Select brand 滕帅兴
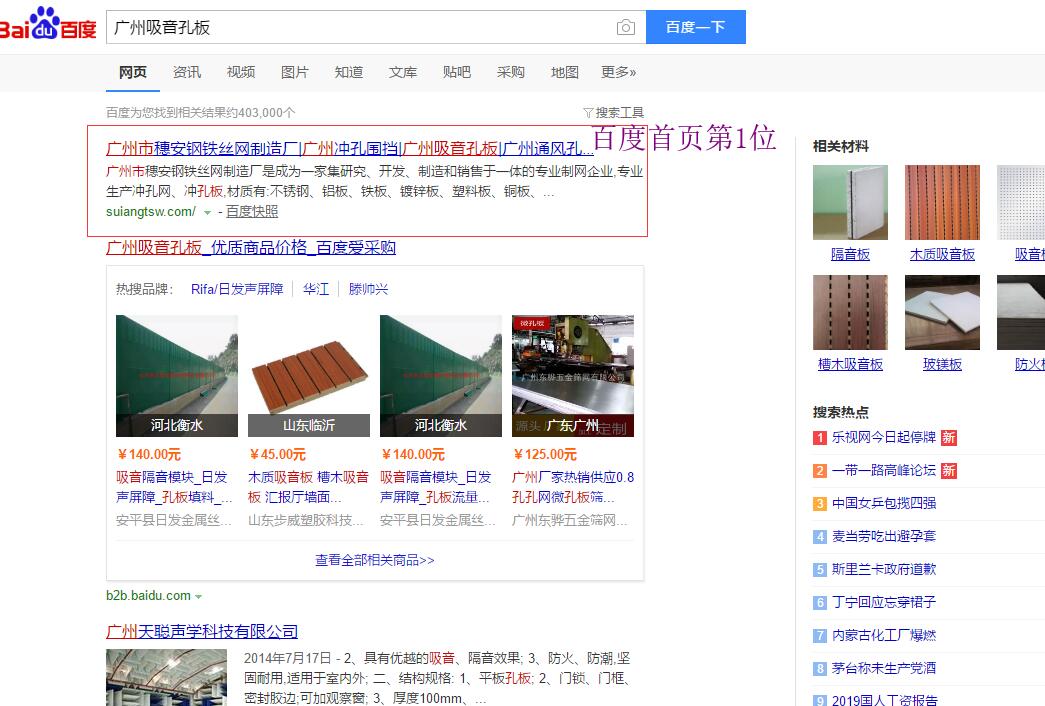1045x706 pixels. point(368,289)
